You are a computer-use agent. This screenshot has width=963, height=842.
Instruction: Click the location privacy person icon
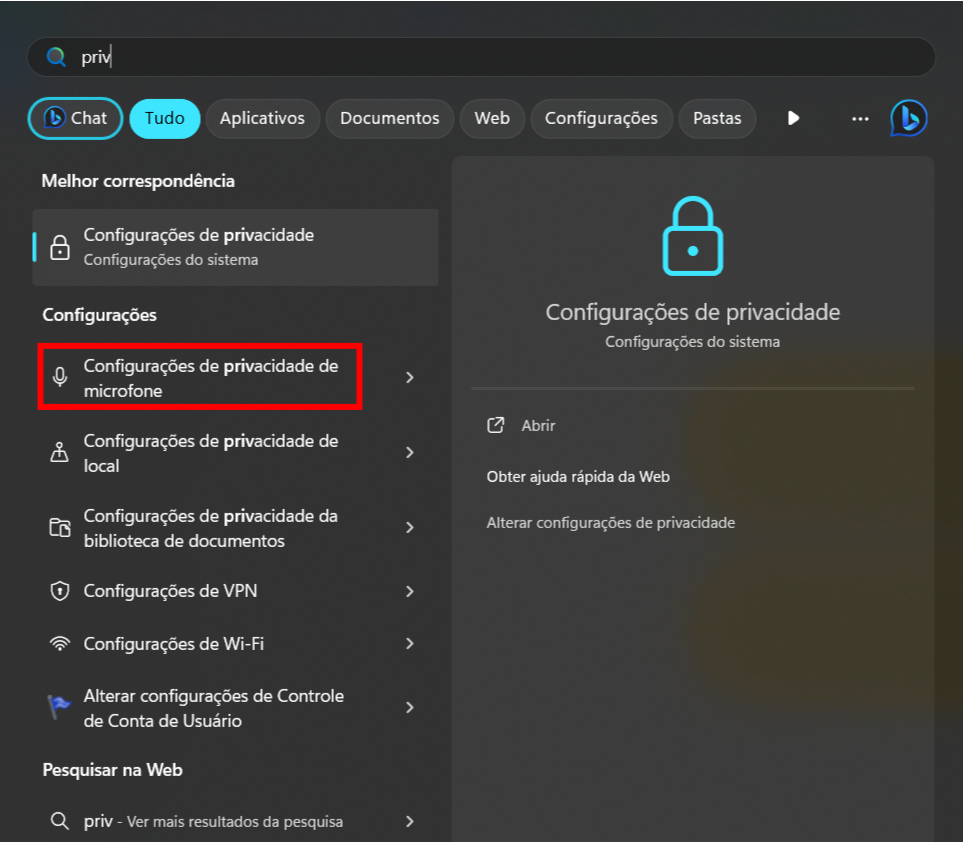(x=60, y=452)
